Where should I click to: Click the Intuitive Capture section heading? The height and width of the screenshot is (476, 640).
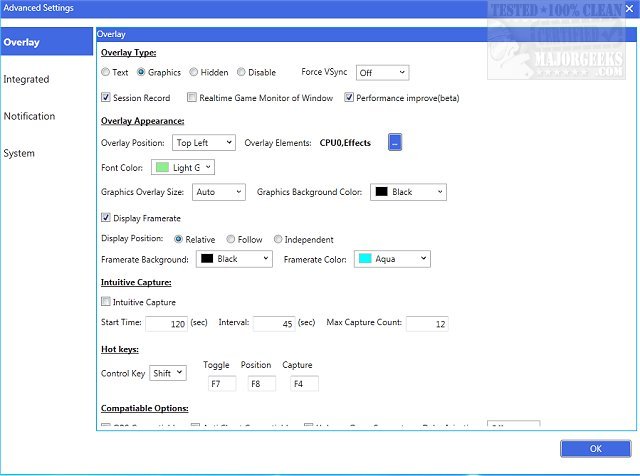(x=136, y=282)
